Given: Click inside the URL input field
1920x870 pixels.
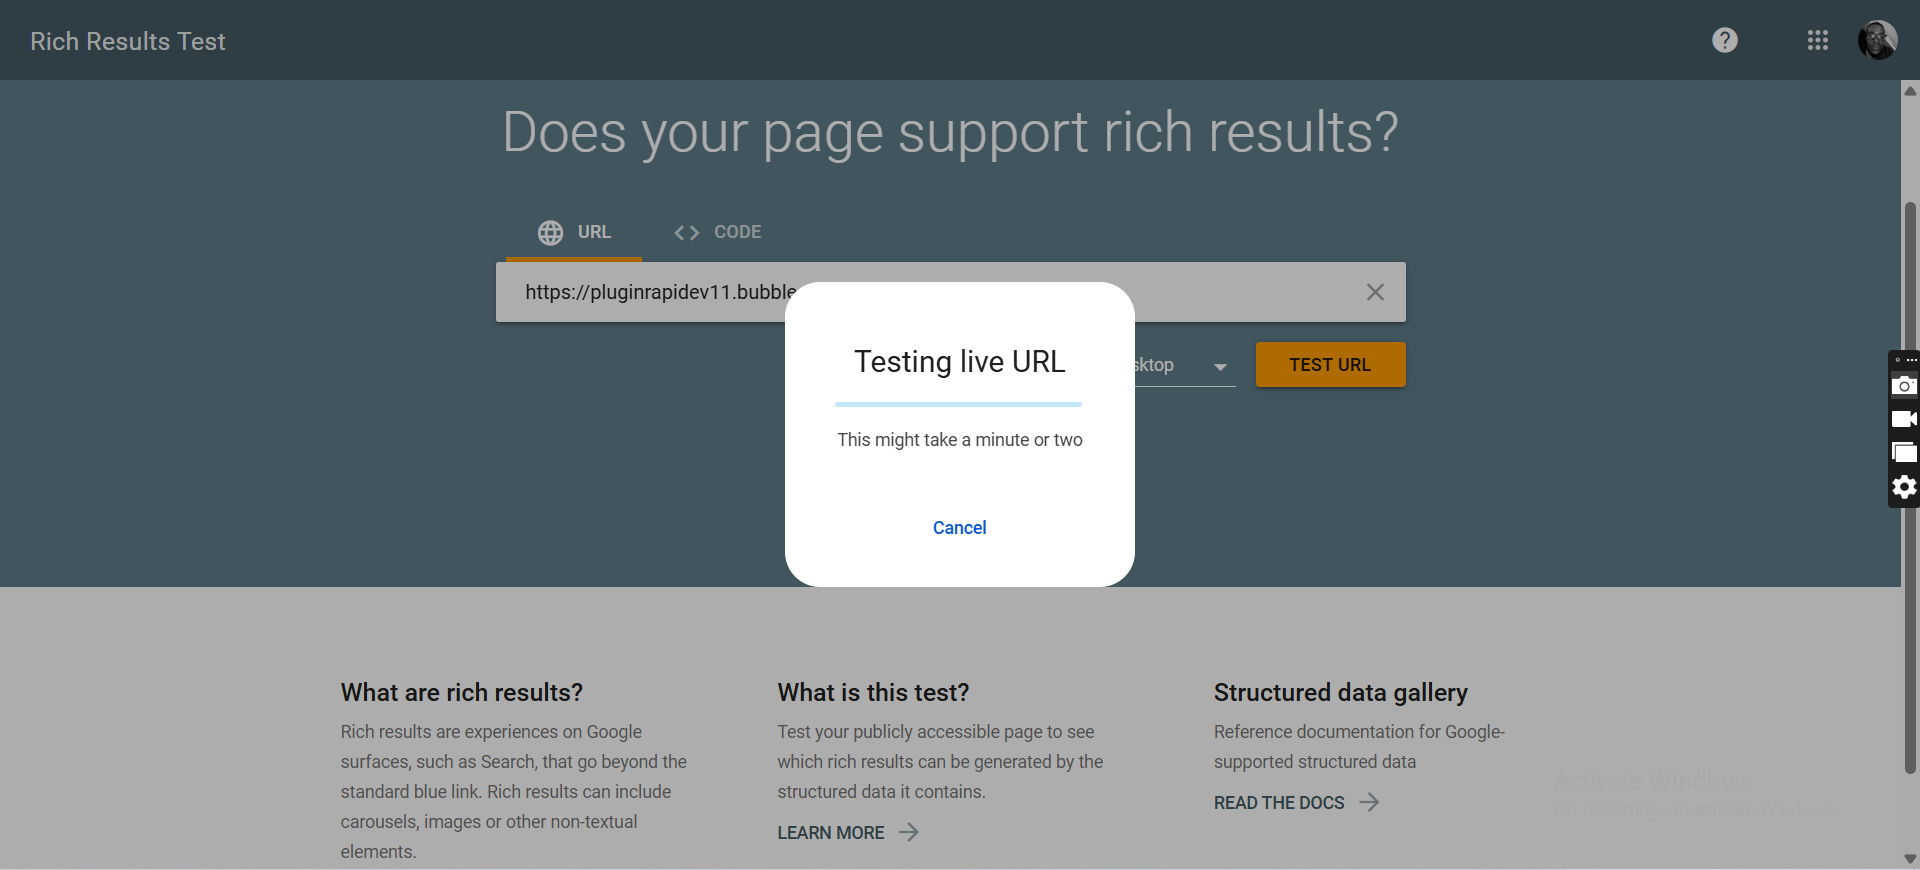Looking at the screenshot, I should [650, 292].
